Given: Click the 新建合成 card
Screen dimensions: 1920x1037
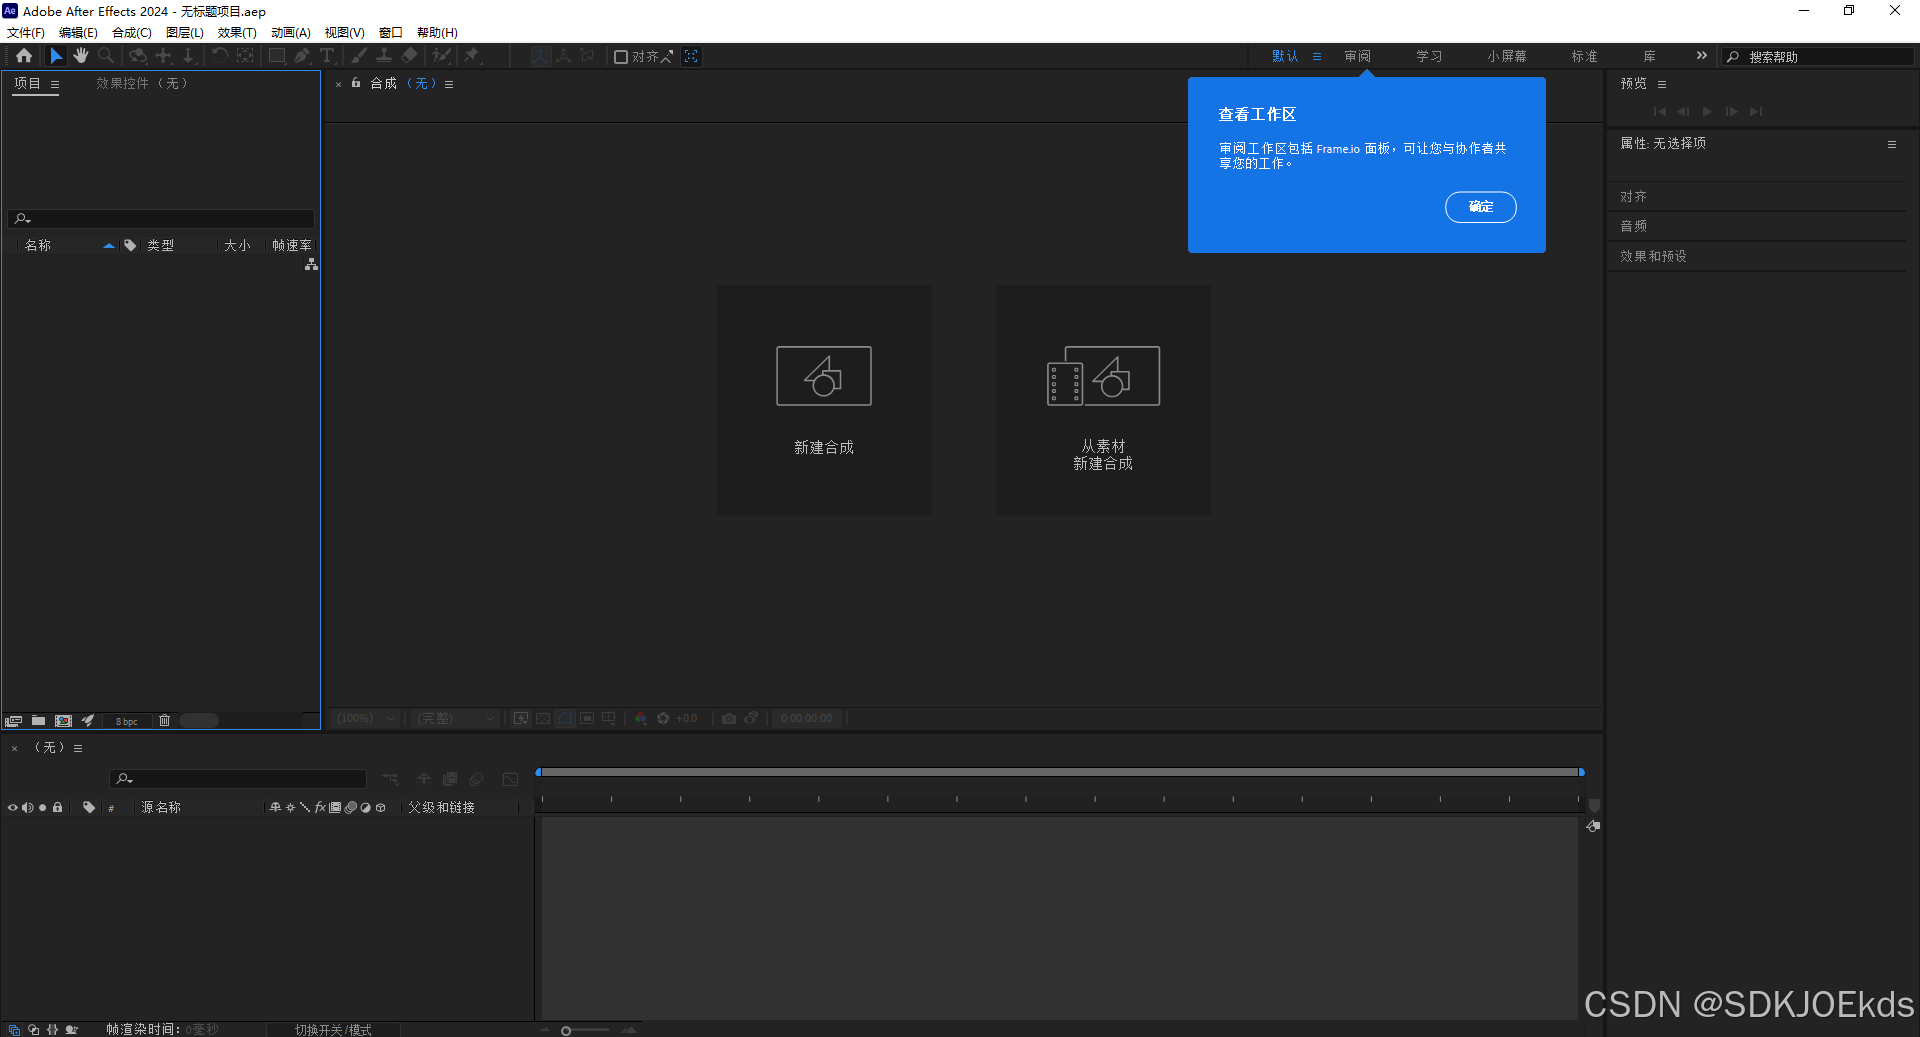Looking at the screenshot, I should pos(824,401).
